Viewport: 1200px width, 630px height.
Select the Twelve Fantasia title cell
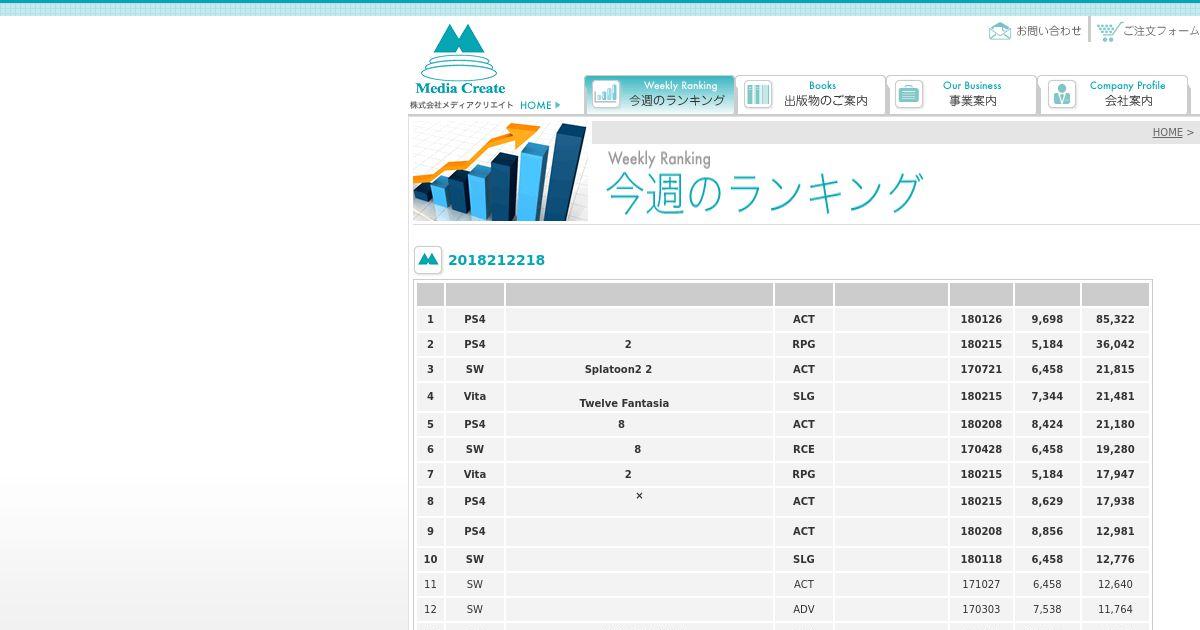coord(640,396)
